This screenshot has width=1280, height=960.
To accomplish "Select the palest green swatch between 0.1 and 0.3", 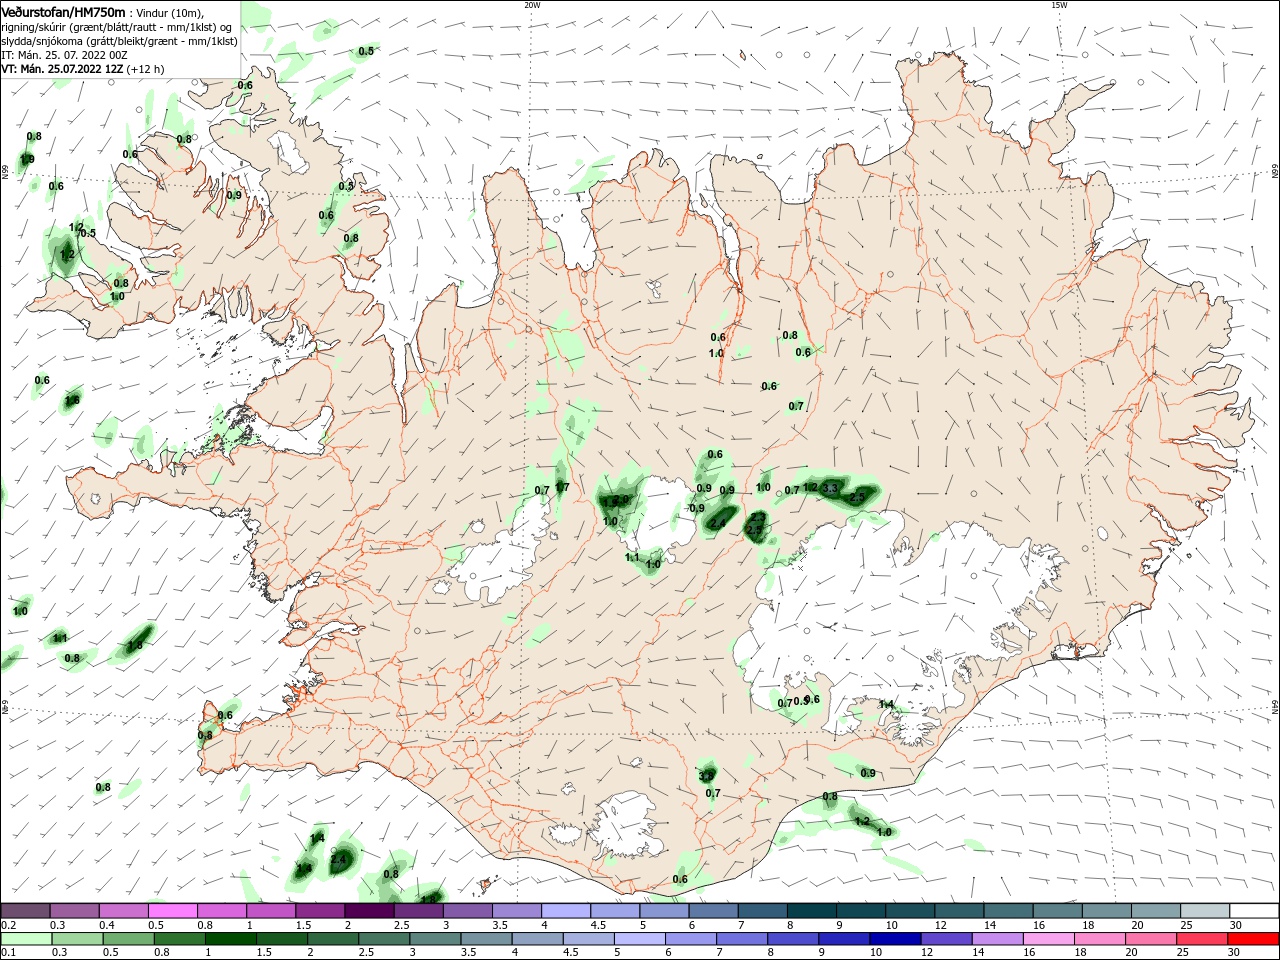I will coord(27,938).
